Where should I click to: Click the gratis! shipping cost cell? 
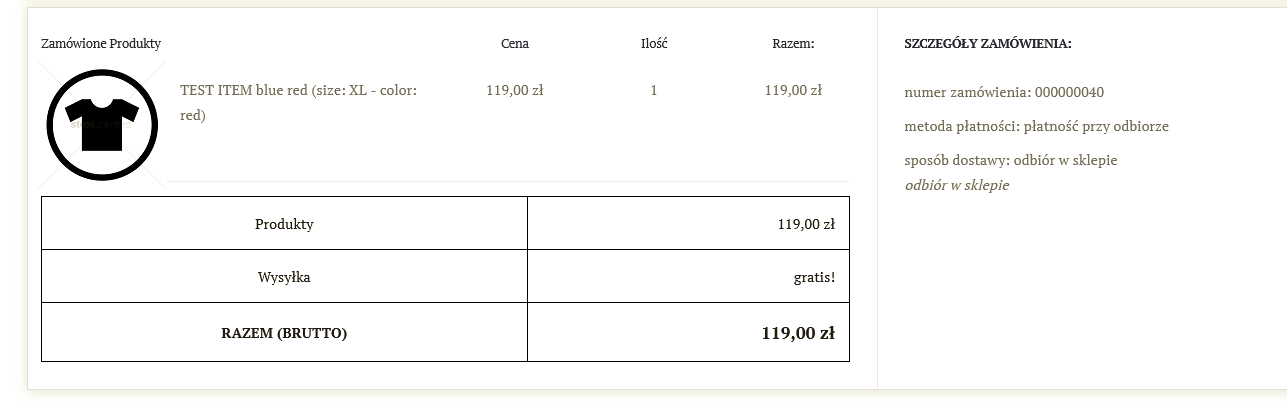tap(813, 277)
